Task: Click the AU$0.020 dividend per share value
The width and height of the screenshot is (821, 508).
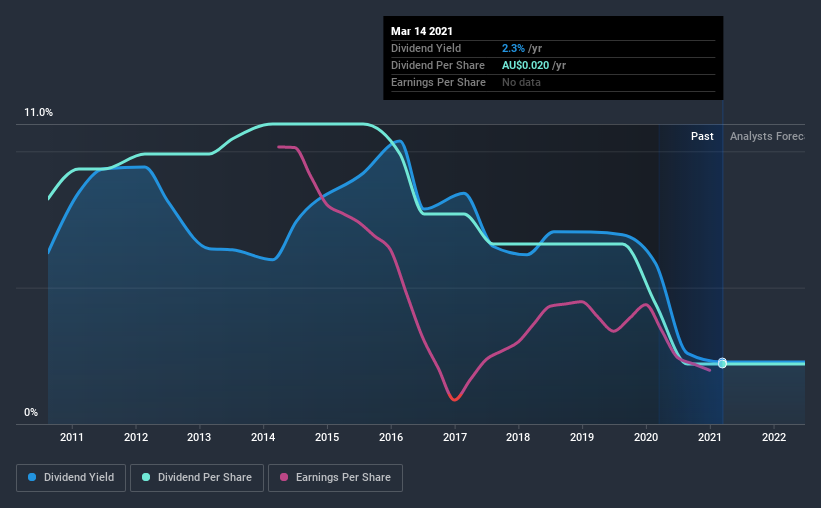Action: pyautogui.click(x=526, y=65)
